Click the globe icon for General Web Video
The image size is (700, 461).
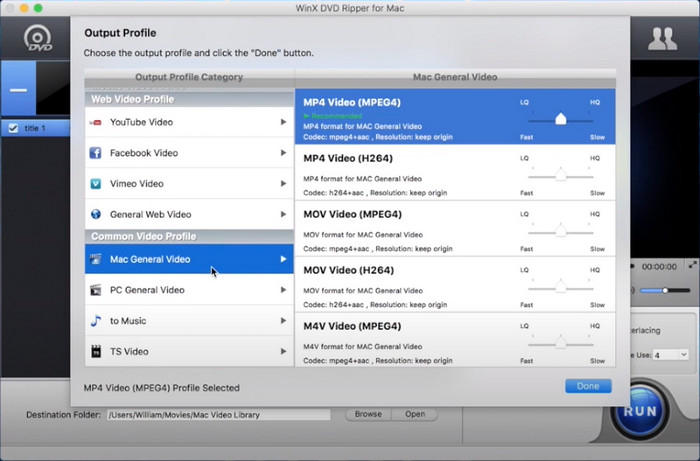(96, 214)
